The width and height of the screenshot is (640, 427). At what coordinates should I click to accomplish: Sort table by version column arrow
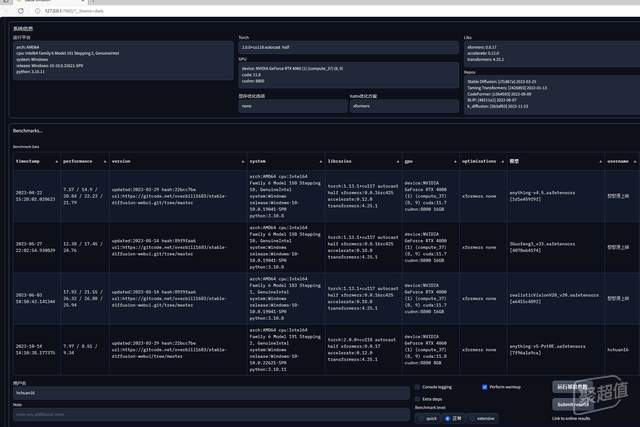point(243,162)
